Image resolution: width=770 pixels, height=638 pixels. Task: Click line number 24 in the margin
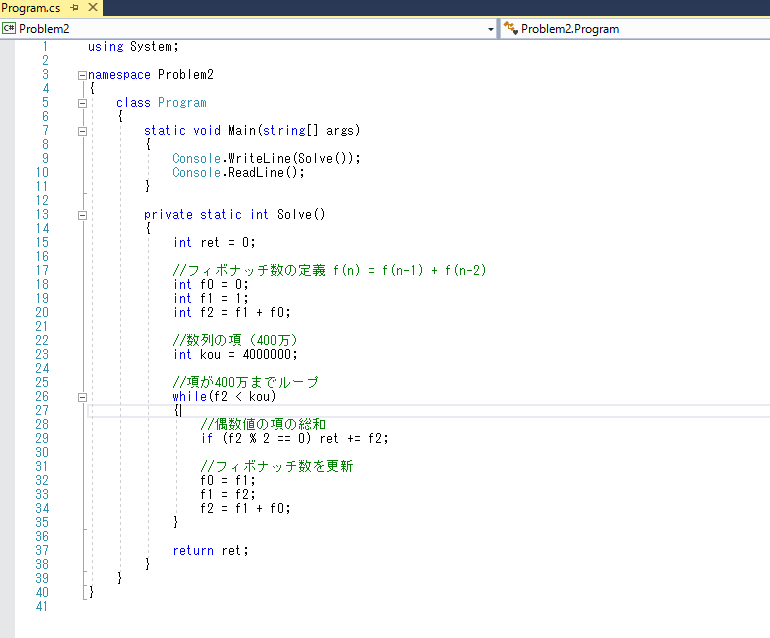[42, 368]
